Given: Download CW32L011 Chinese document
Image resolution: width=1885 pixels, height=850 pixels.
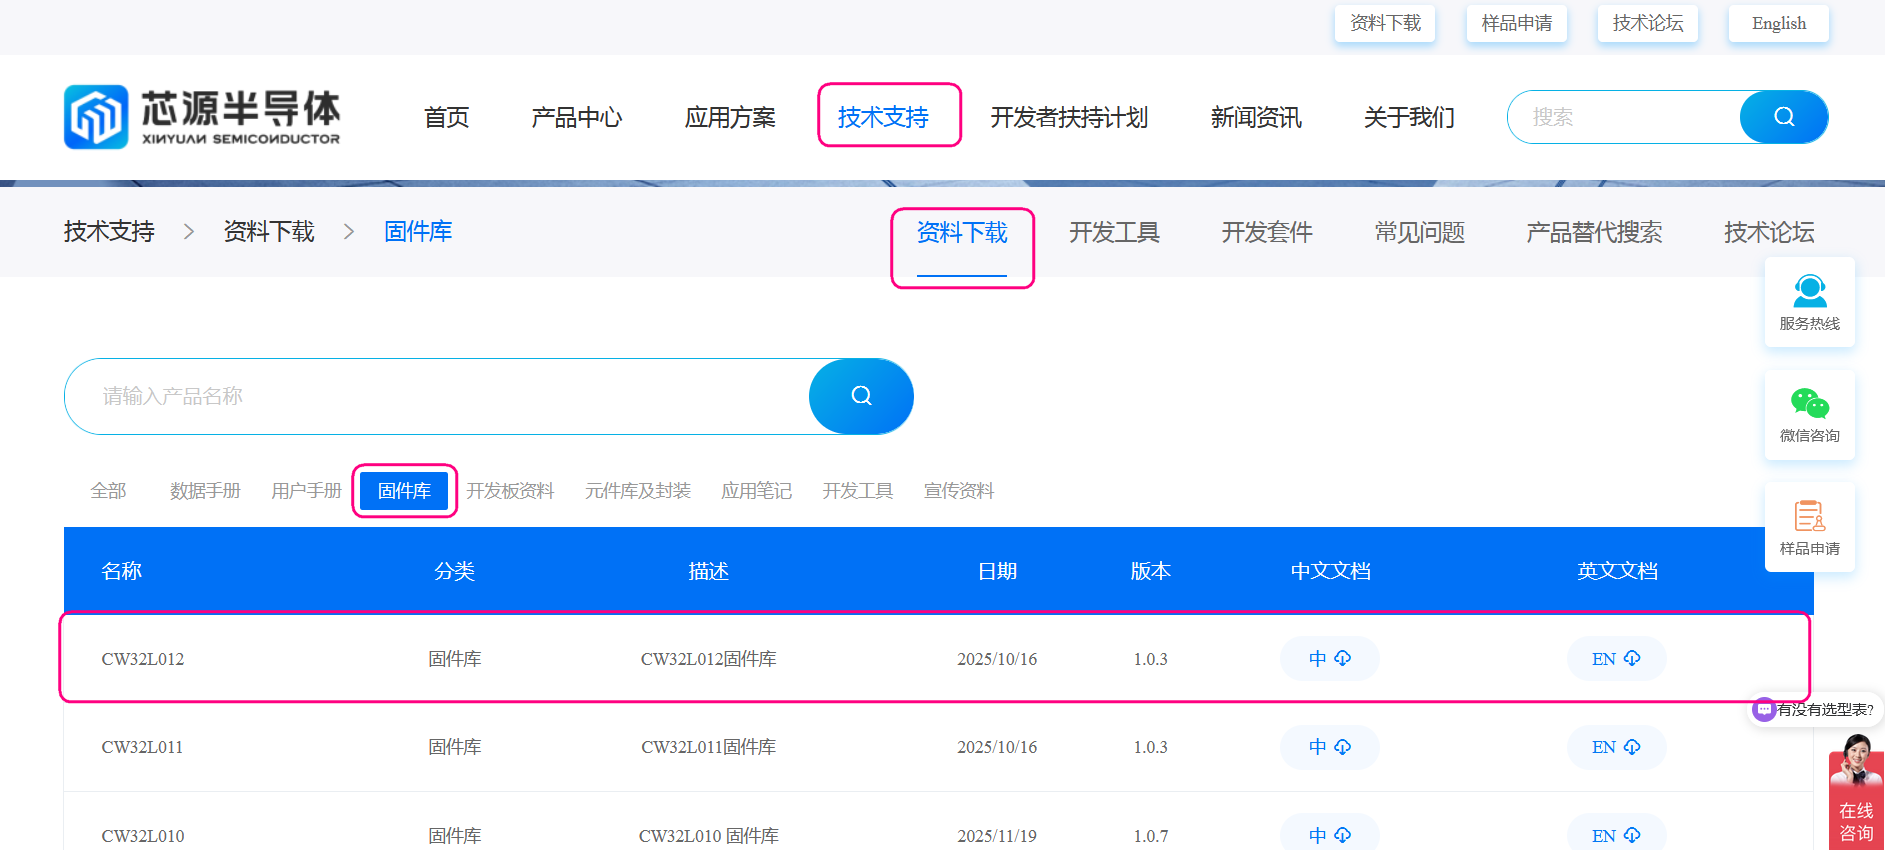Looking at the screenshot, I should click(x=1329, y=747).
